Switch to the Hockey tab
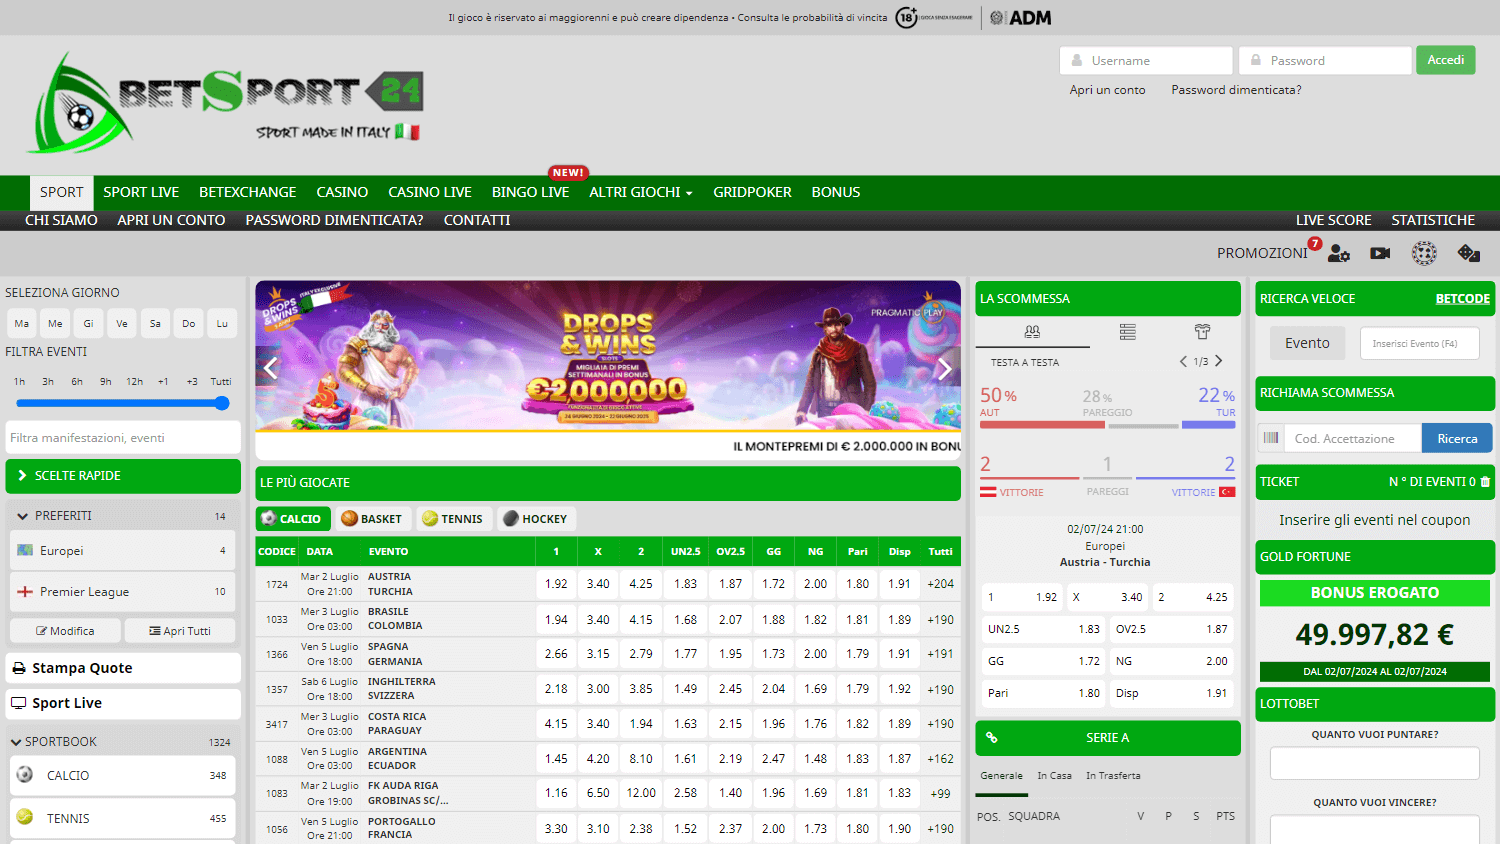This screenshot has width=1500, height=844. (535, 519)
